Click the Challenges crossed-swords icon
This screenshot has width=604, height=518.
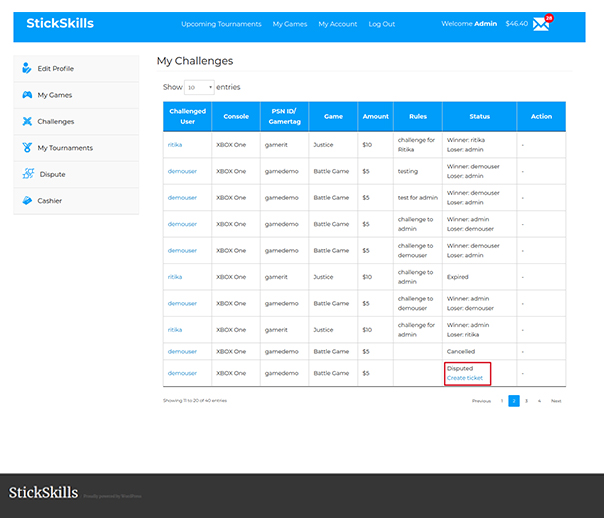click(x=27, y=121)
